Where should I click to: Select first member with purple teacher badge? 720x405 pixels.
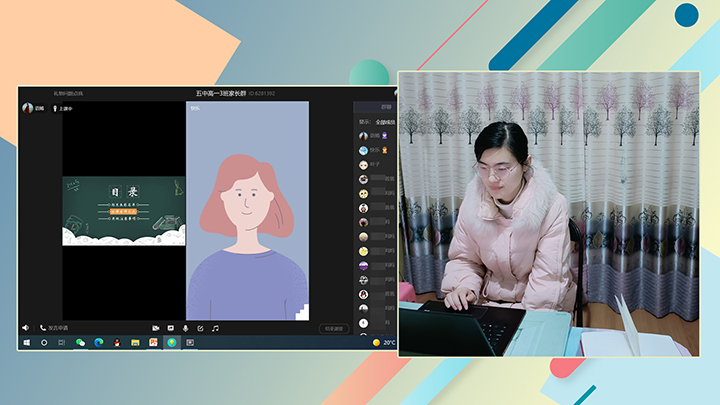[x=373, y=136]
